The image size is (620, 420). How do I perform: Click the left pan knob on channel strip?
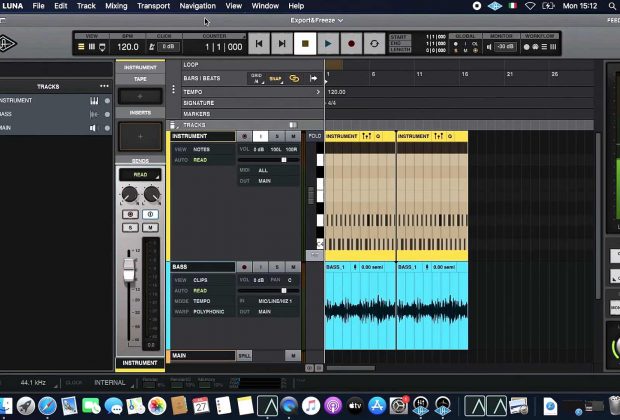coord(129,195)
